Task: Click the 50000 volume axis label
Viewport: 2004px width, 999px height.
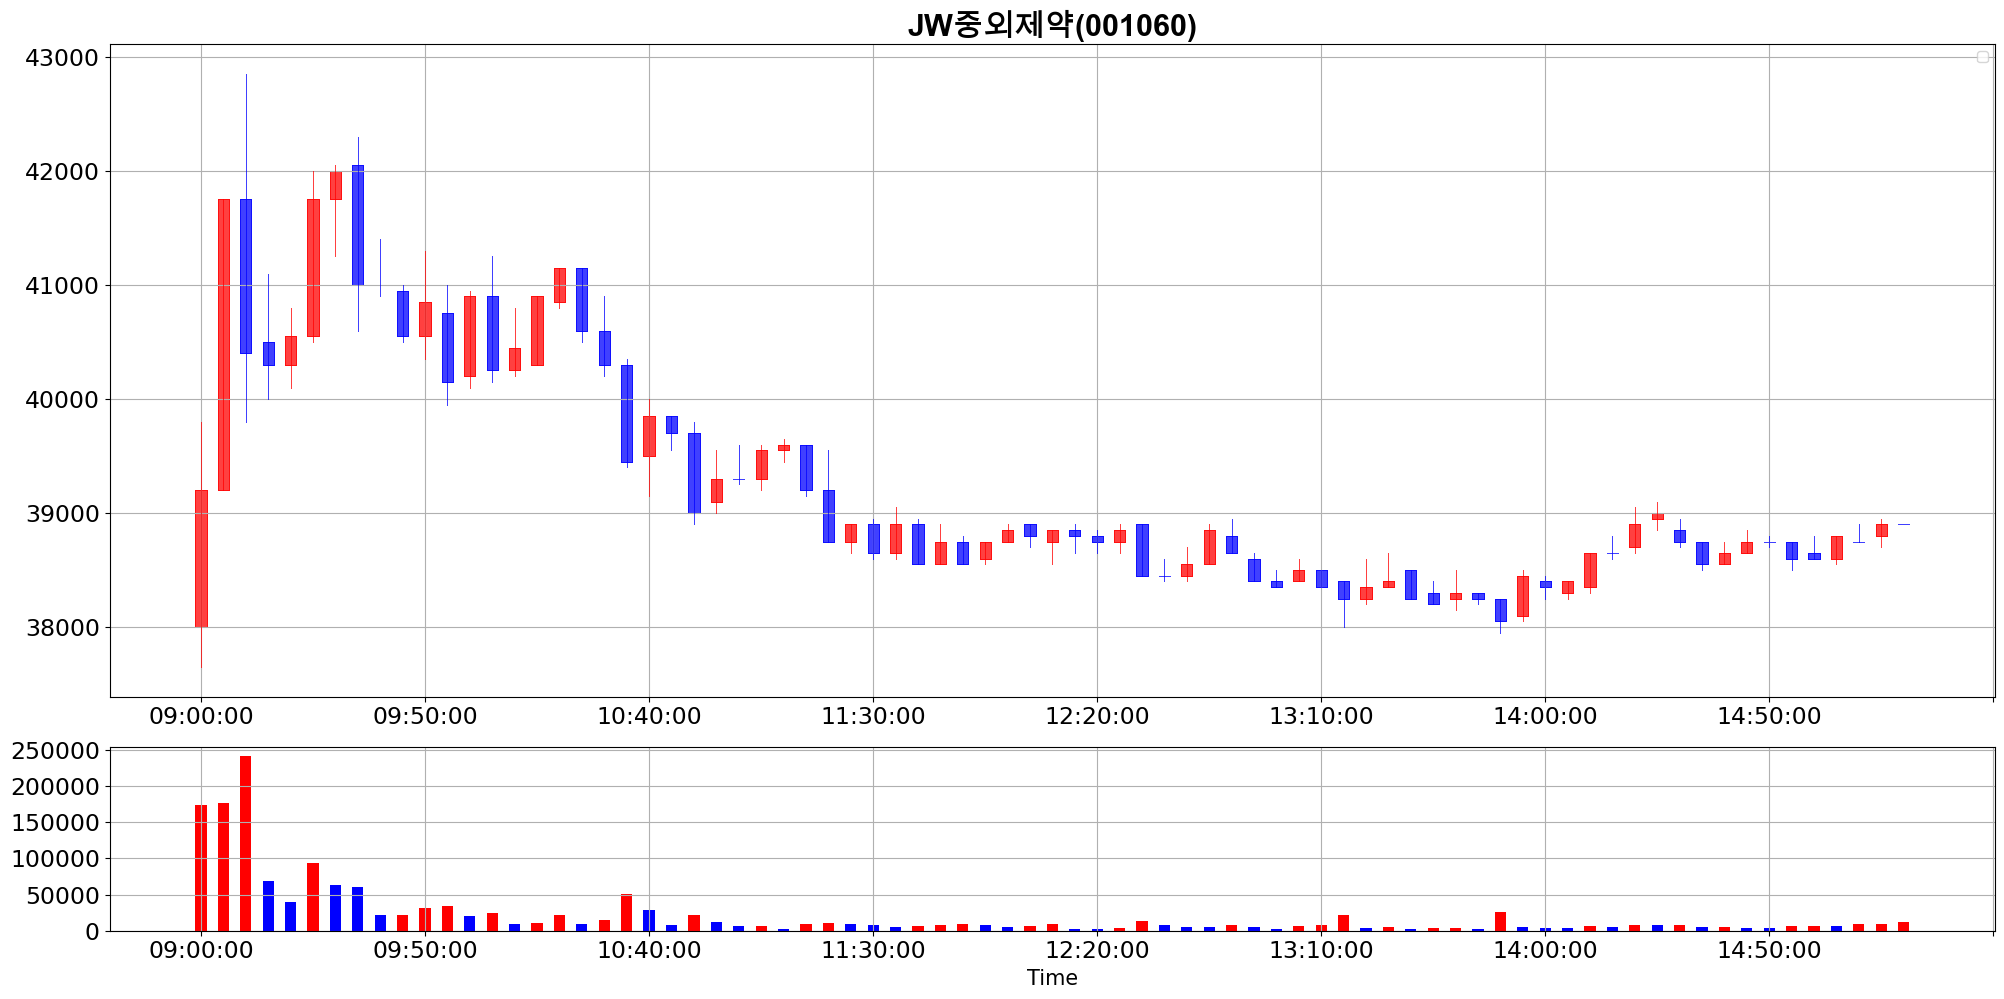Action: [x=61, y=896]
